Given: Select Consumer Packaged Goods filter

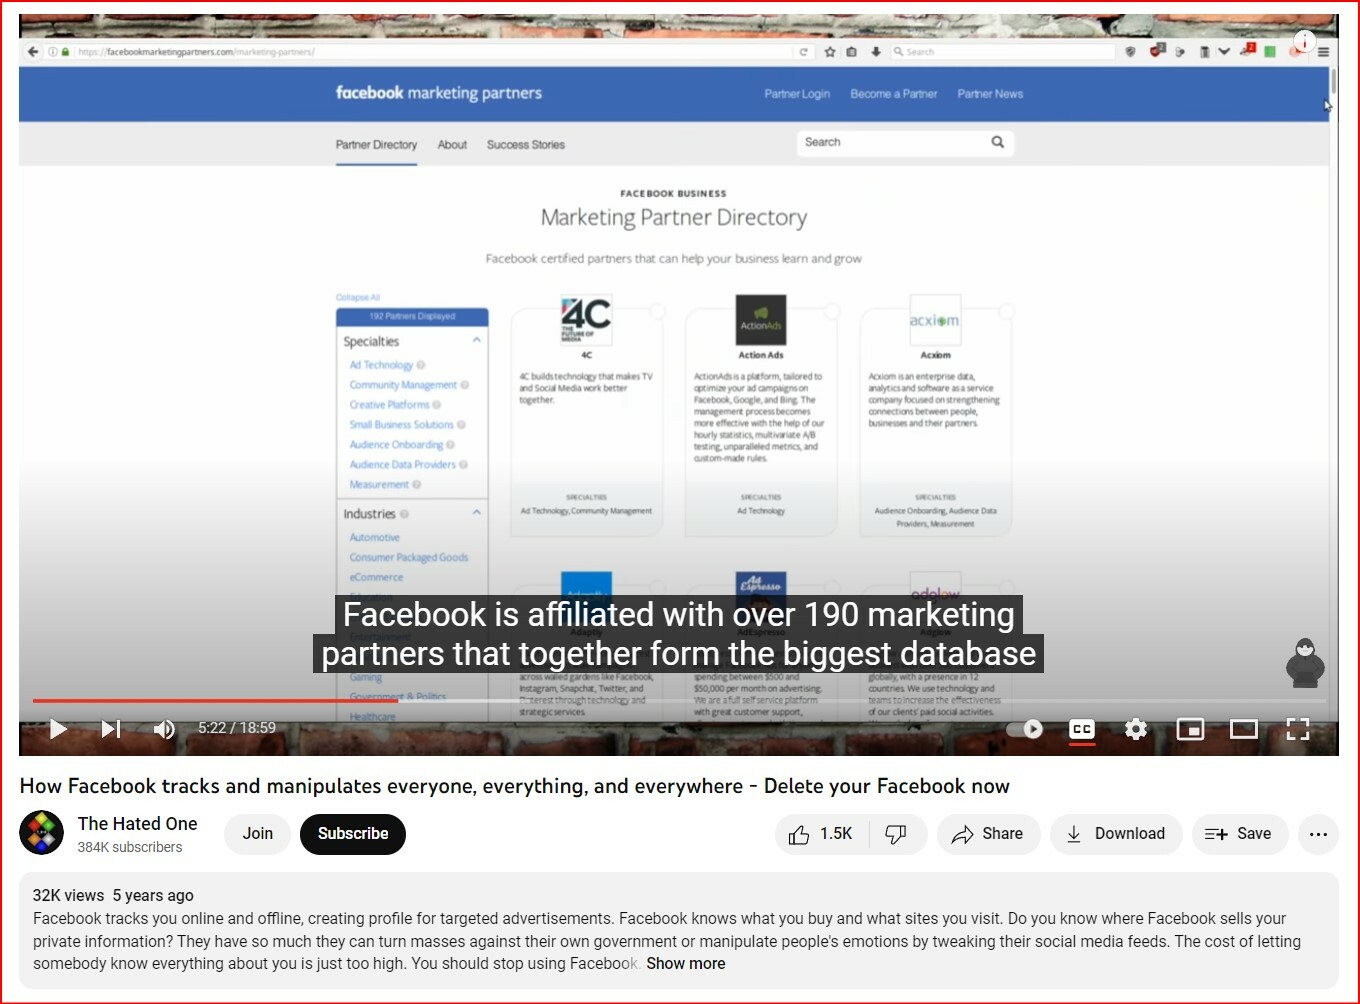Looking at the screenshot, I should coord(408,558).
